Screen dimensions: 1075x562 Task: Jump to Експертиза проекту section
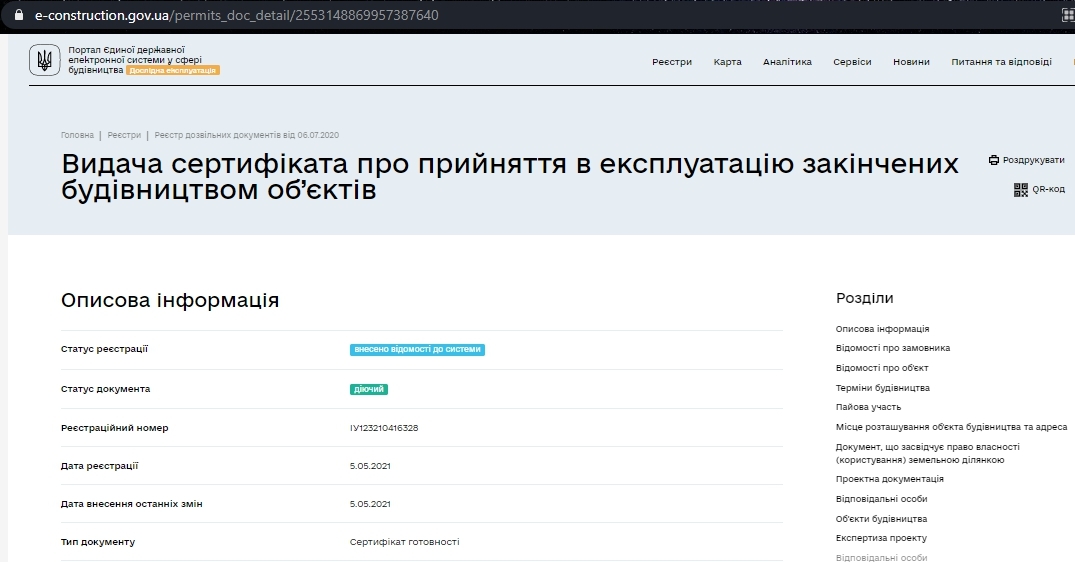point(881,538)
